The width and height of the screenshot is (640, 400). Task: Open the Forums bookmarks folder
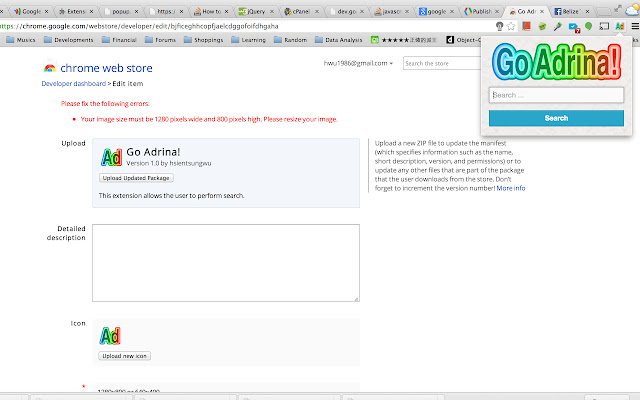pos(160,40)
